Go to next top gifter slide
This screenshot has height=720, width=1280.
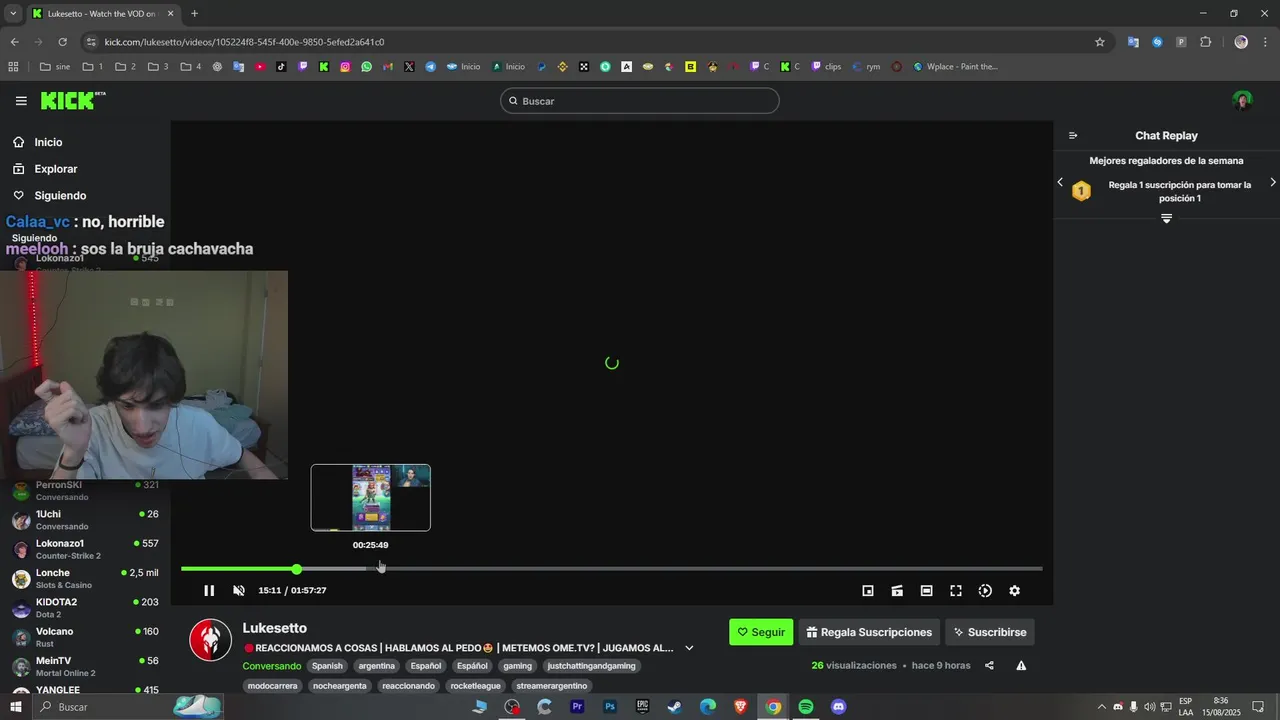1273,182
